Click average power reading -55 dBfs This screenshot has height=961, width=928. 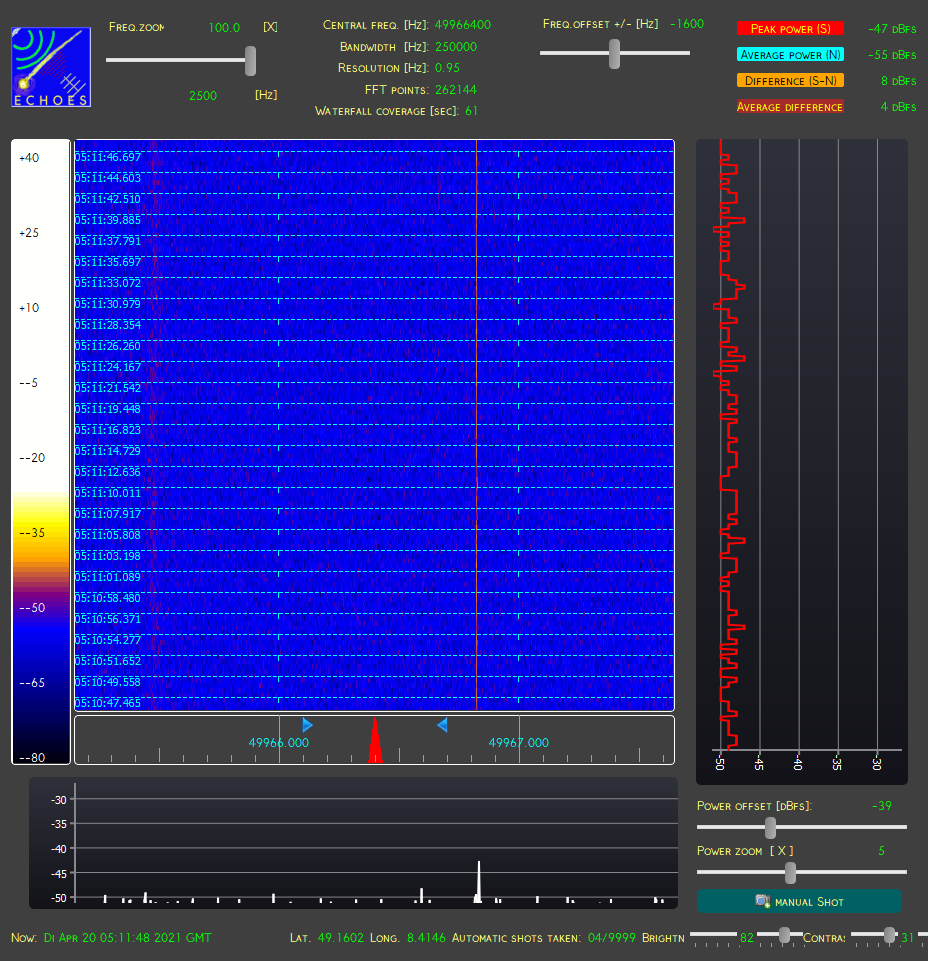pos(892,55)
